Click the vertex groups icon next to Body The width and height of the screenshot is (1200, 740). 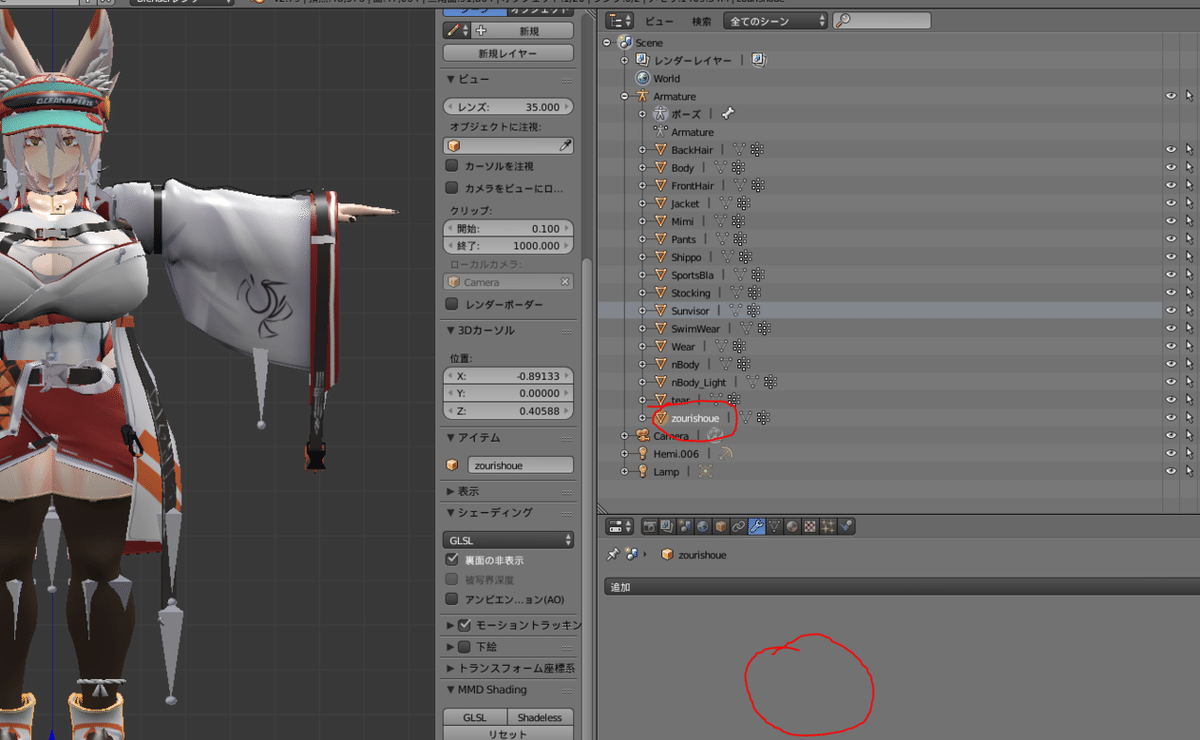[738, 168]
